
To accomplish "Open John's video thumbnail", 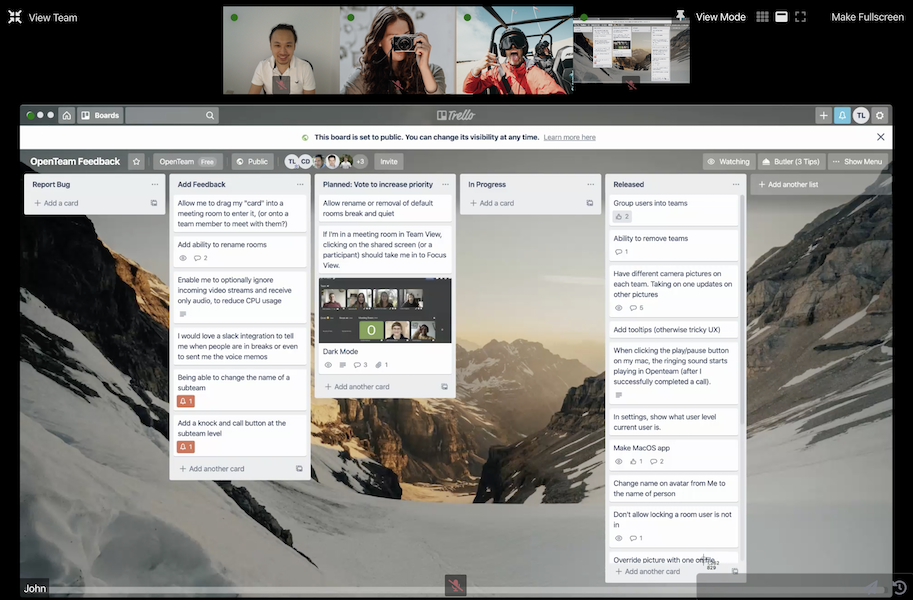I will [281, 50].
